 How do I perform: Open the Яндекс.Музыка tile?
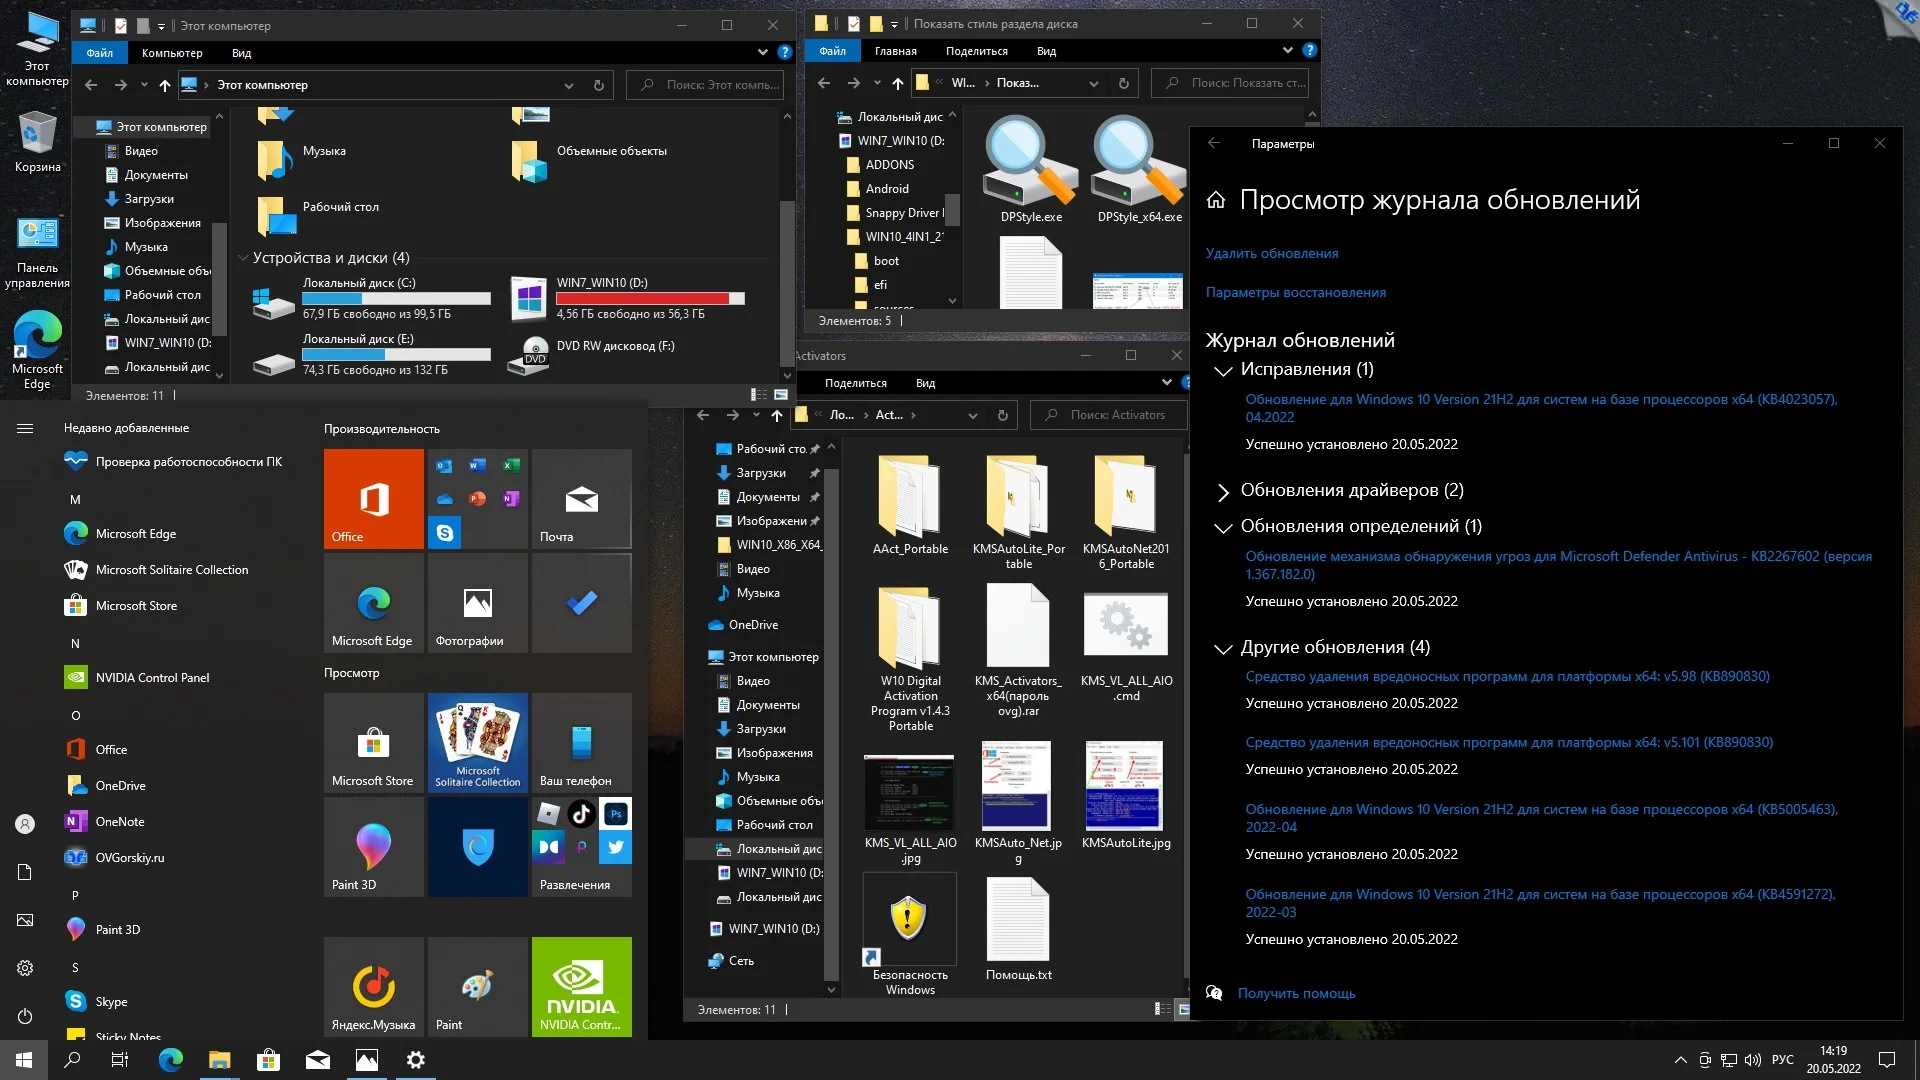(x=373, y=985)
